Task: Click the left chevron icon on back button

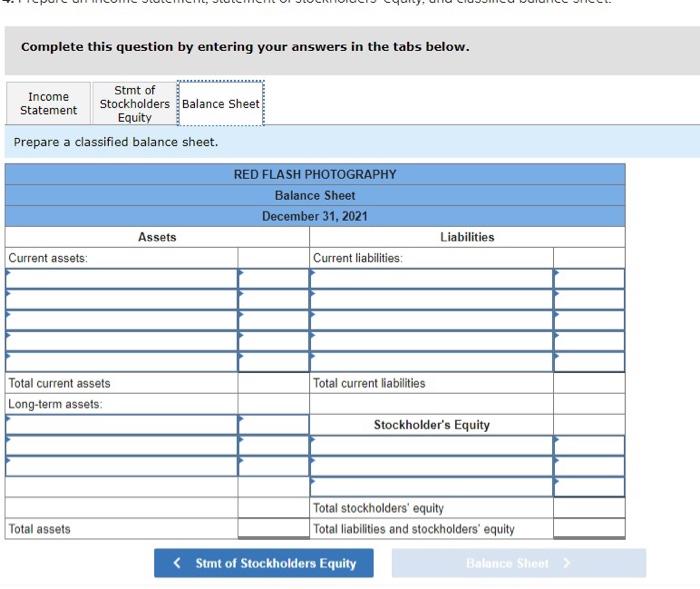Action: pyautogui.click(x=177, y=563)
